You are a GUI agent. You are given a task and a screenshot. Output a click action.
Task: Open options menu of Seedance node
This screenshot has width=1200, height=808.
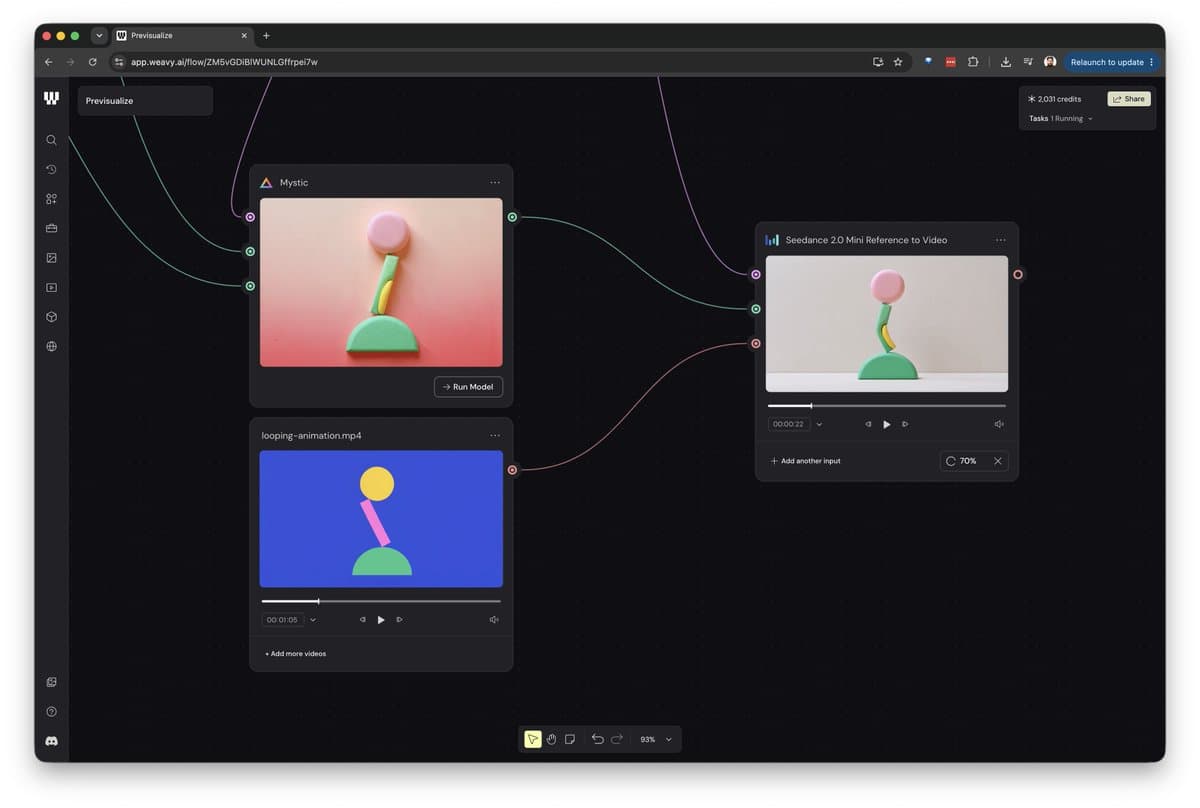[1001, 240]
